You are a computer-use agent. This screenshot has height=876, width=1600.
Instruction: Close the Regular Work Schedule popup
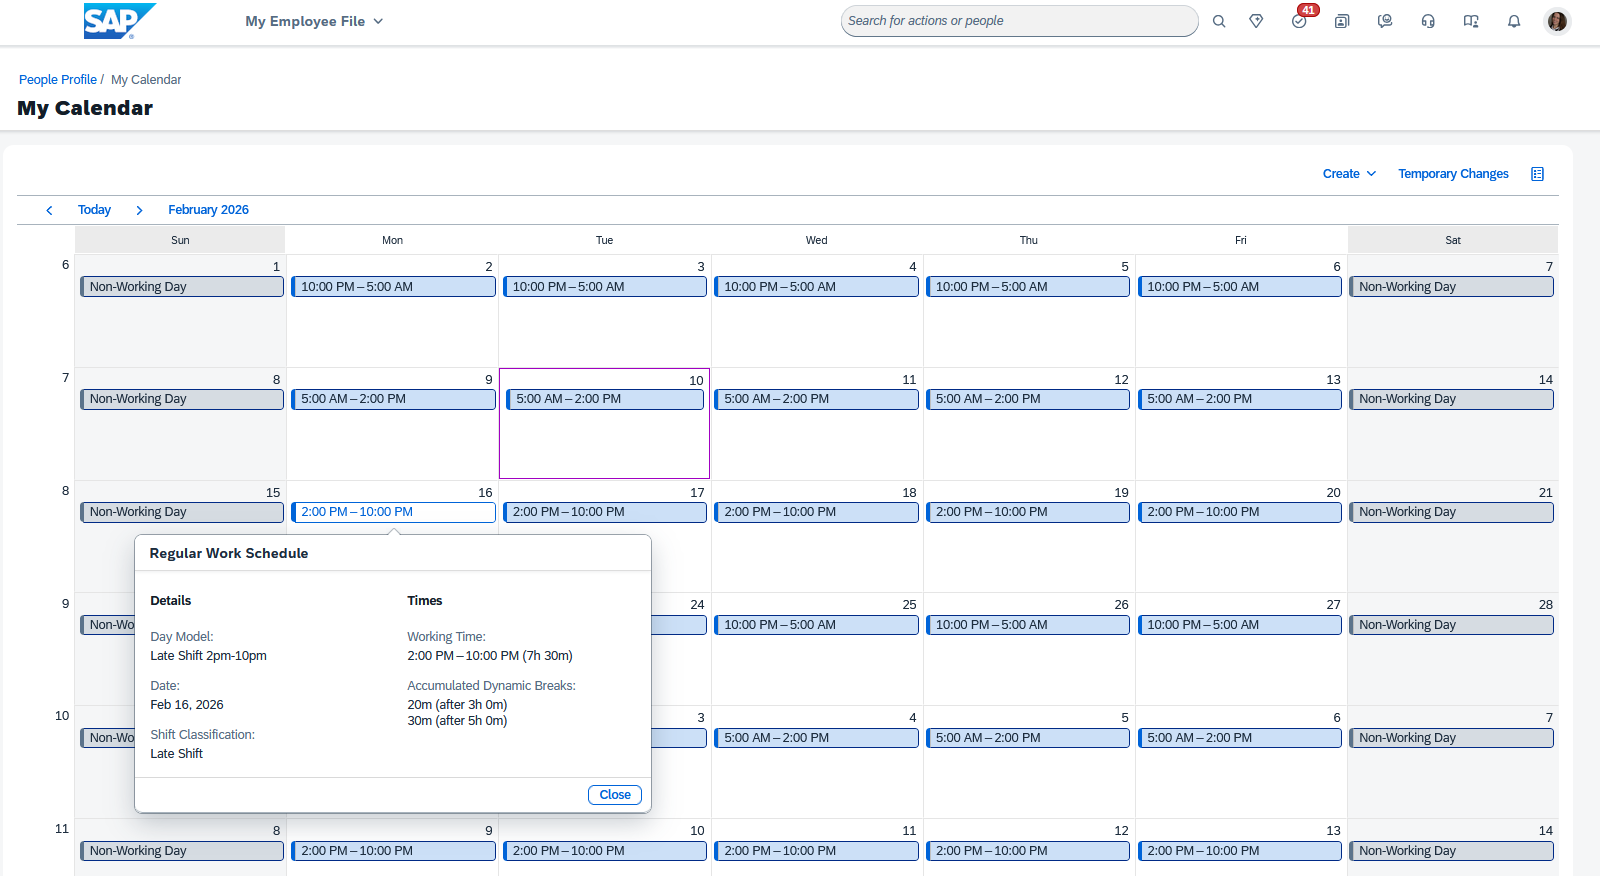[614, 795]
